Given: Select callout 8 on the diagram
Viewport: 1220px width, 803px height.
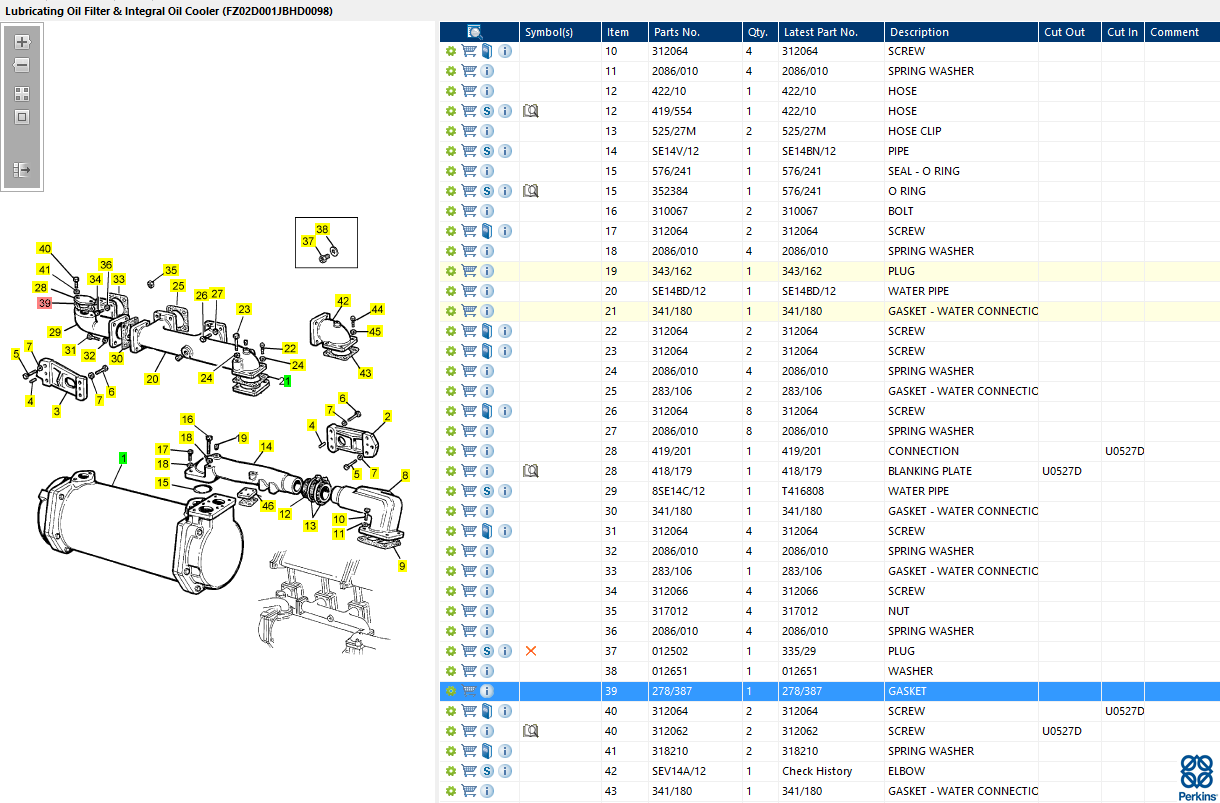Looking at the screenshot, I should (x=405, y=475).
